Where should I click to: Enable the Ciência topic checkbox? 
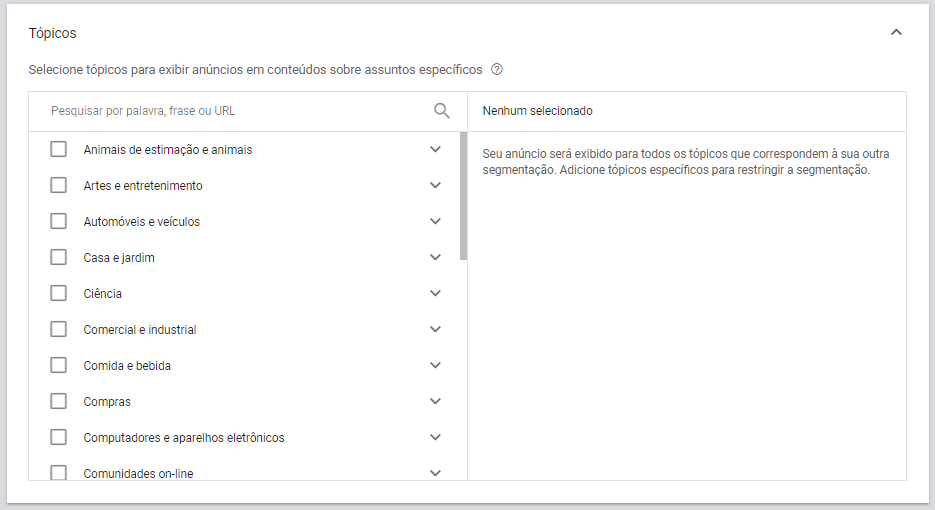point(58,293)
